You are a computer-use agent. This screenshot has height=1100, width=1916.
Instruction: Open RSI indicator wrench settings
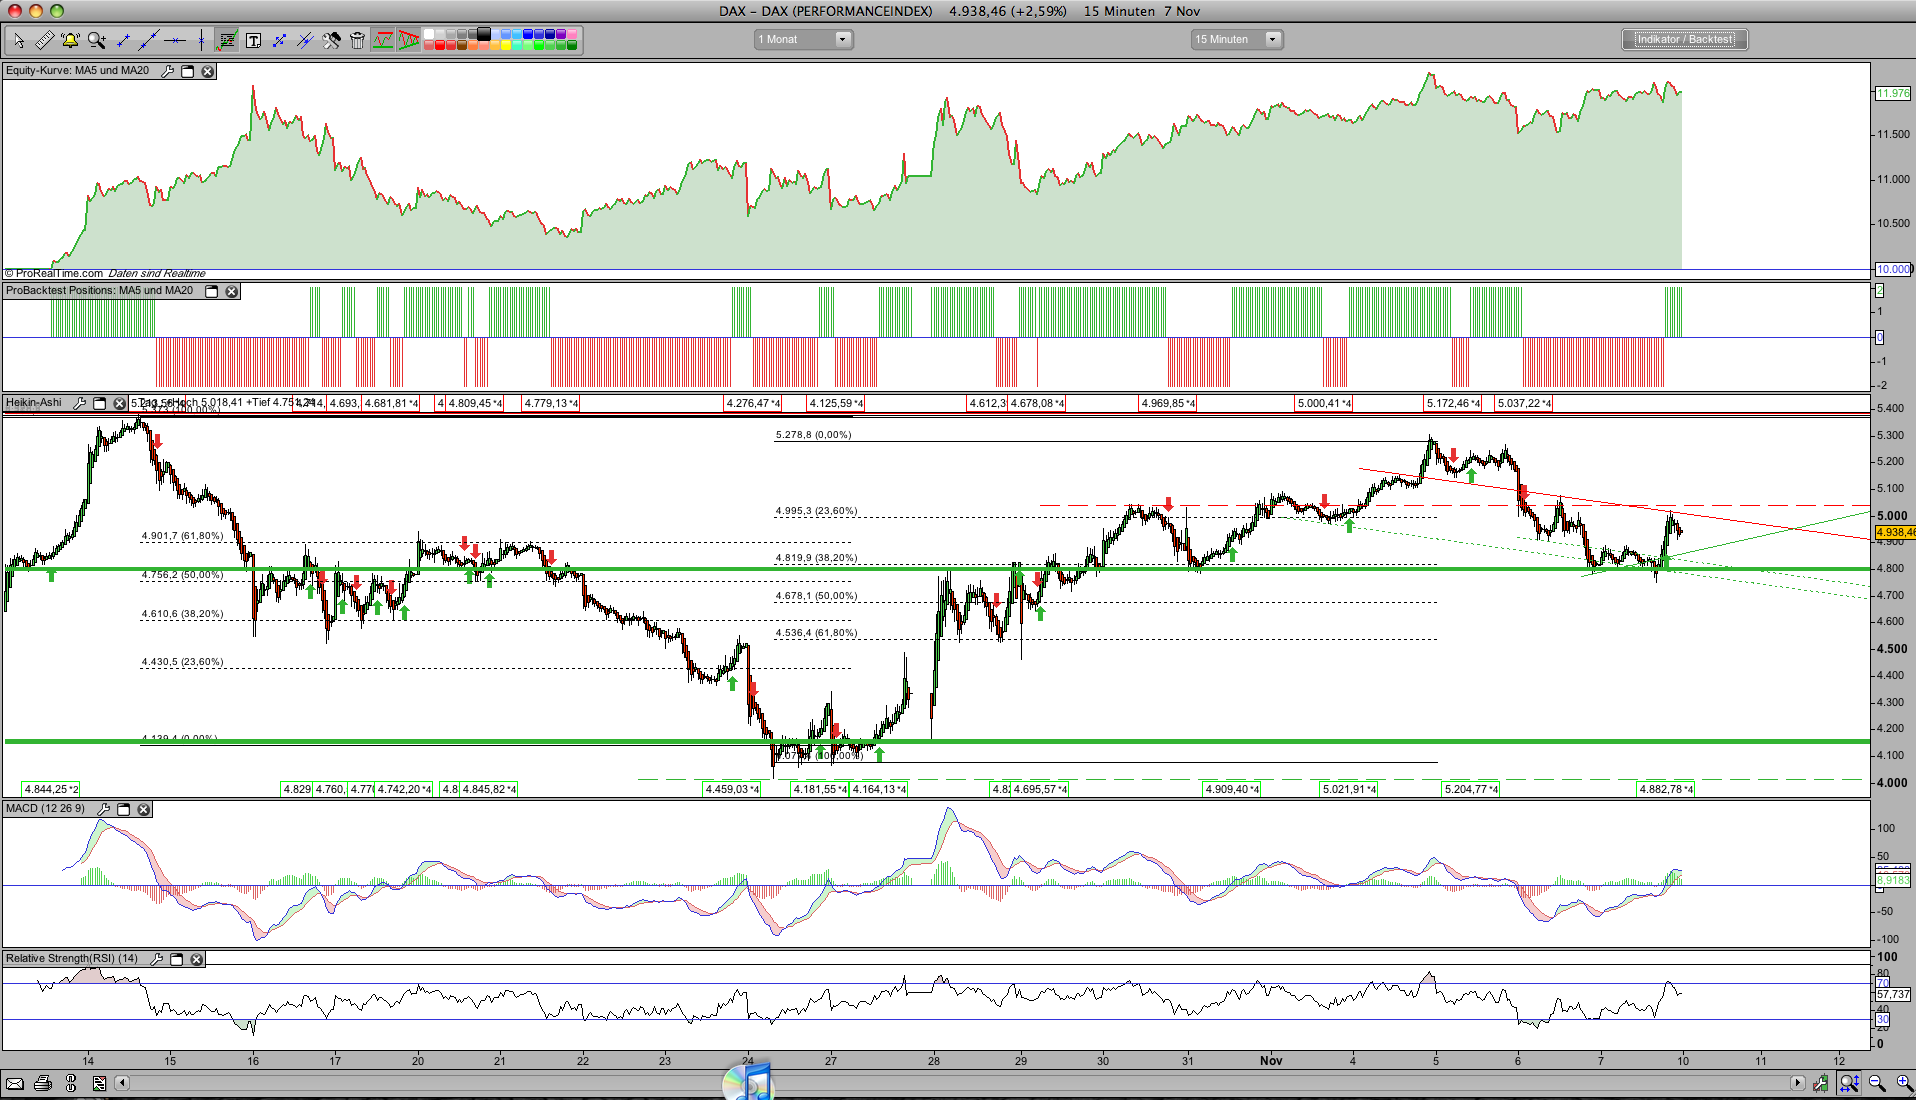pos(156,959)
